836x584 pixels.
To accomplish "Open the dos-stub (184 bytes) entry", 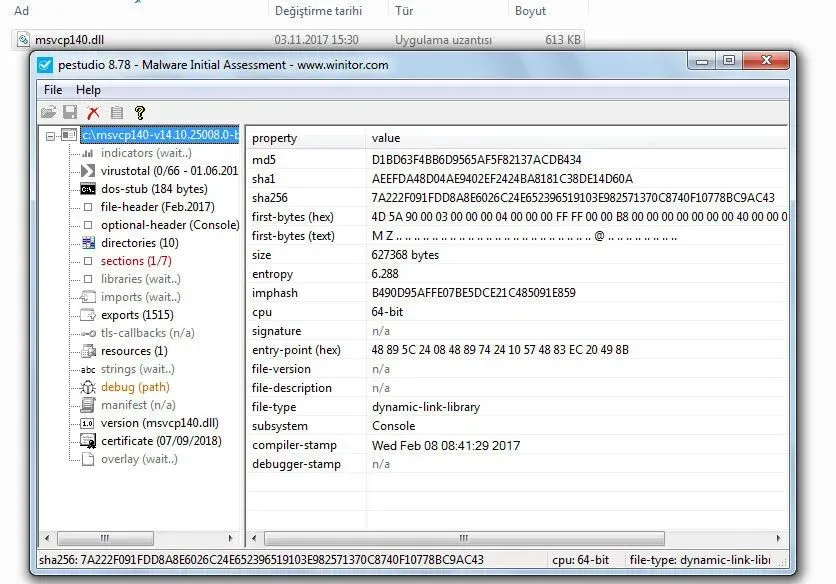I will (x=154, y=189).
